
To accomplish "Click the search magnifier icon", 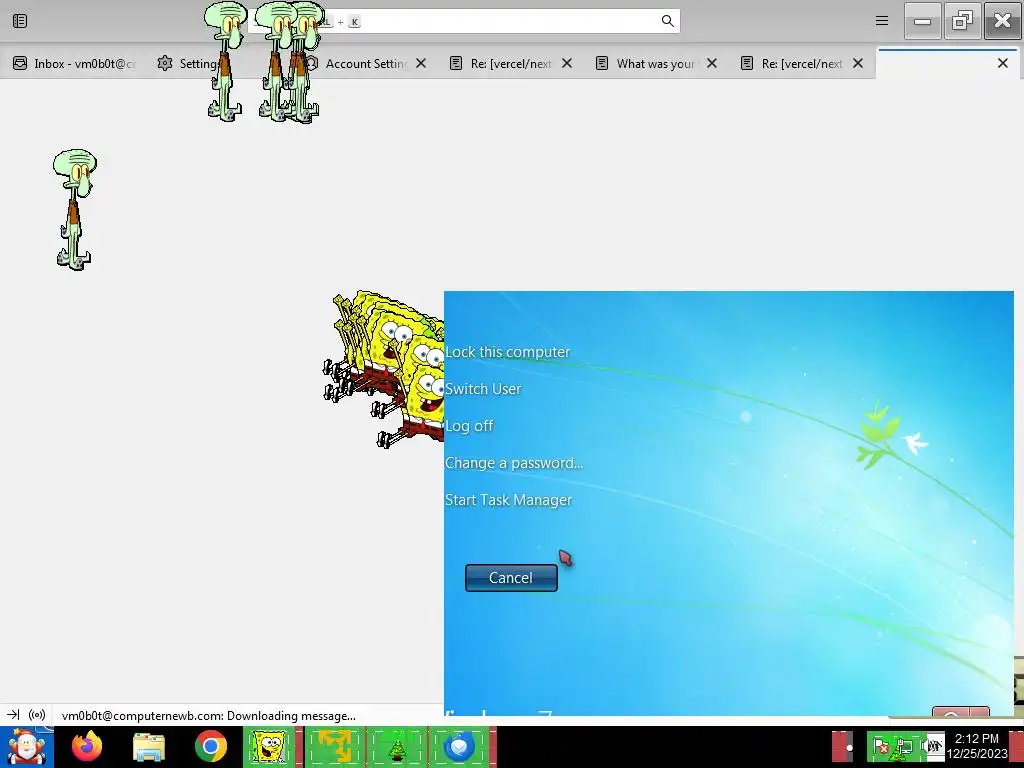I will (x=667, y=21).
